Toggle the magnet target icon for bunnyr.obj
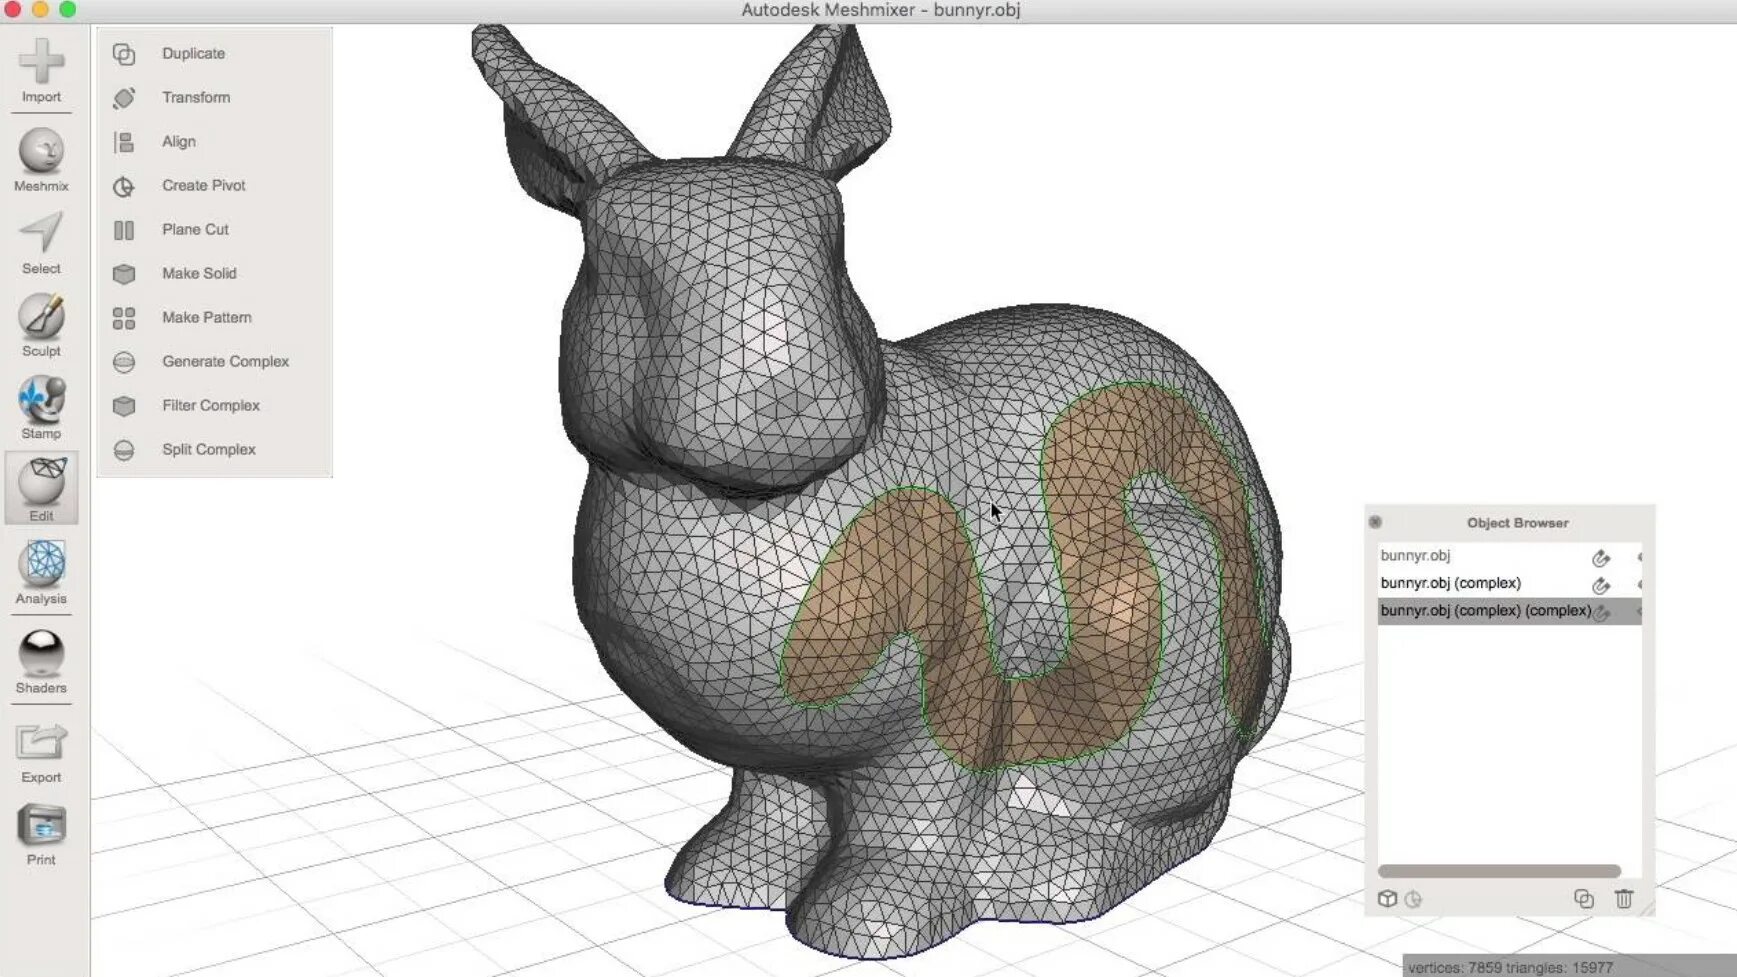Viewport: 1737px width, 977px height. (x=1601, y=558)
